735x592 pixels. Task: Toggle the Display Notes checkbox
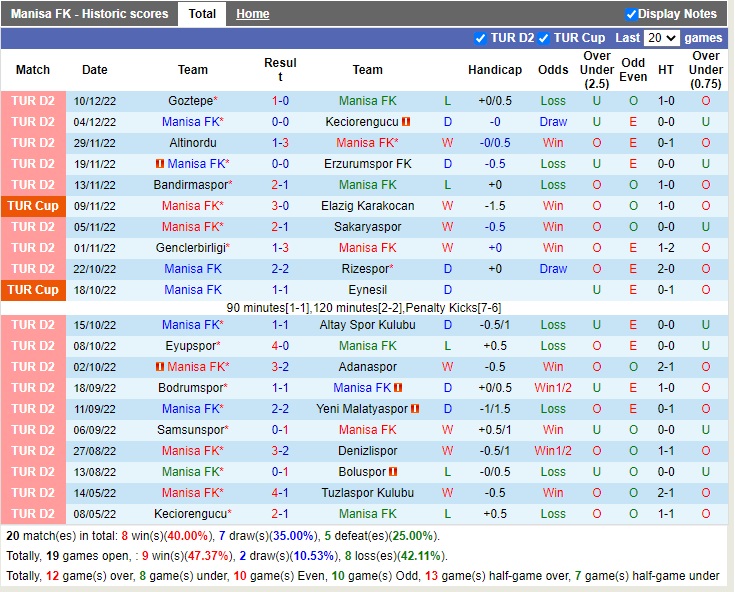pyautogui.click(x=631, y=14)
